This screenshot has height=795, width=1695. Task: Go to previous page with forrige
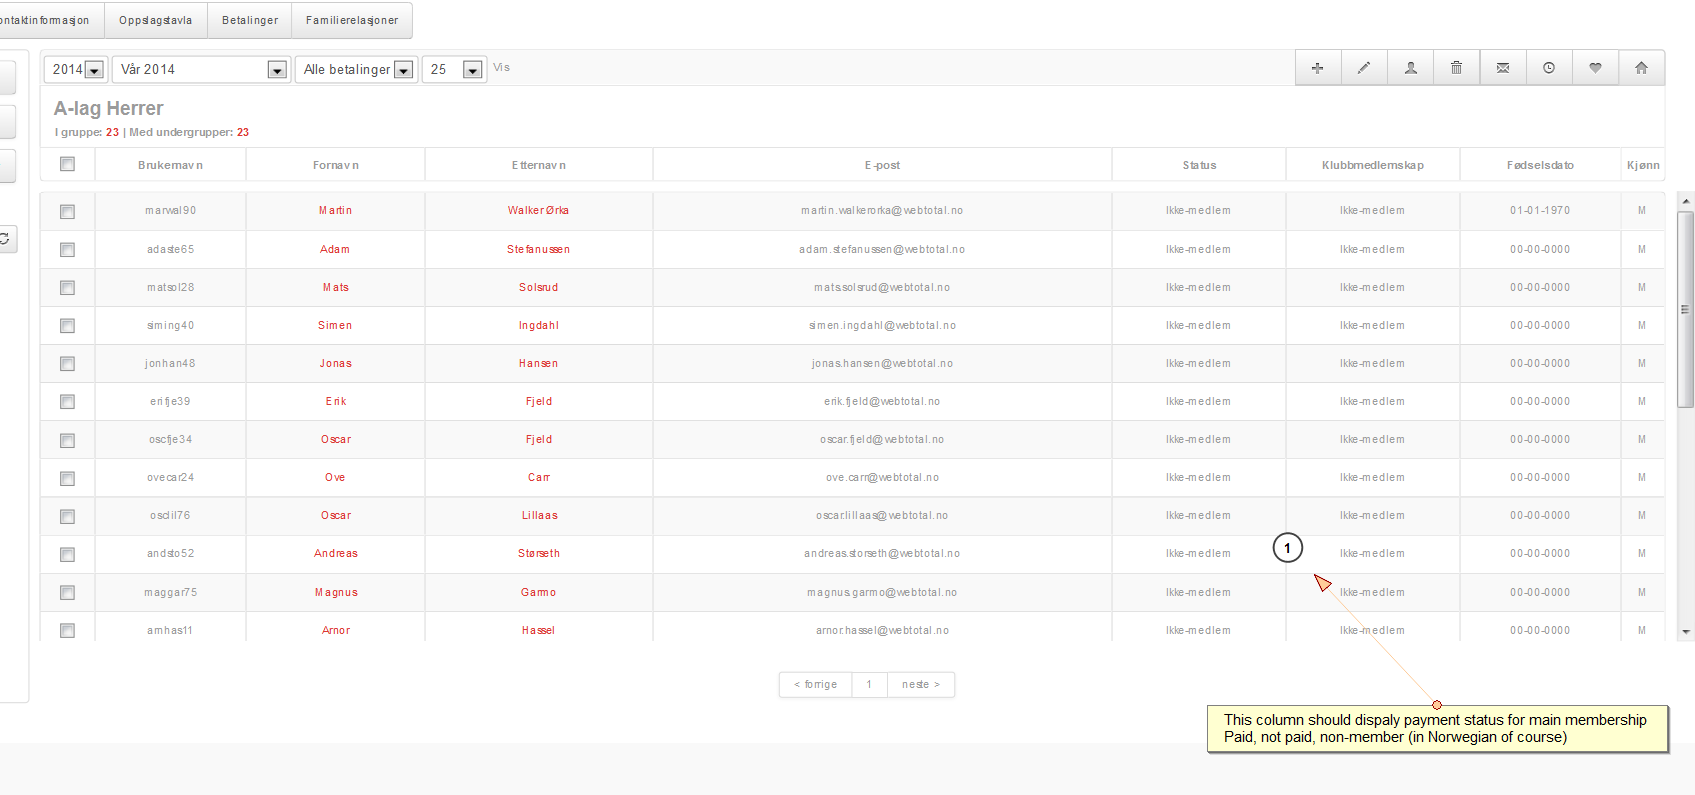[x=816, y=684]
